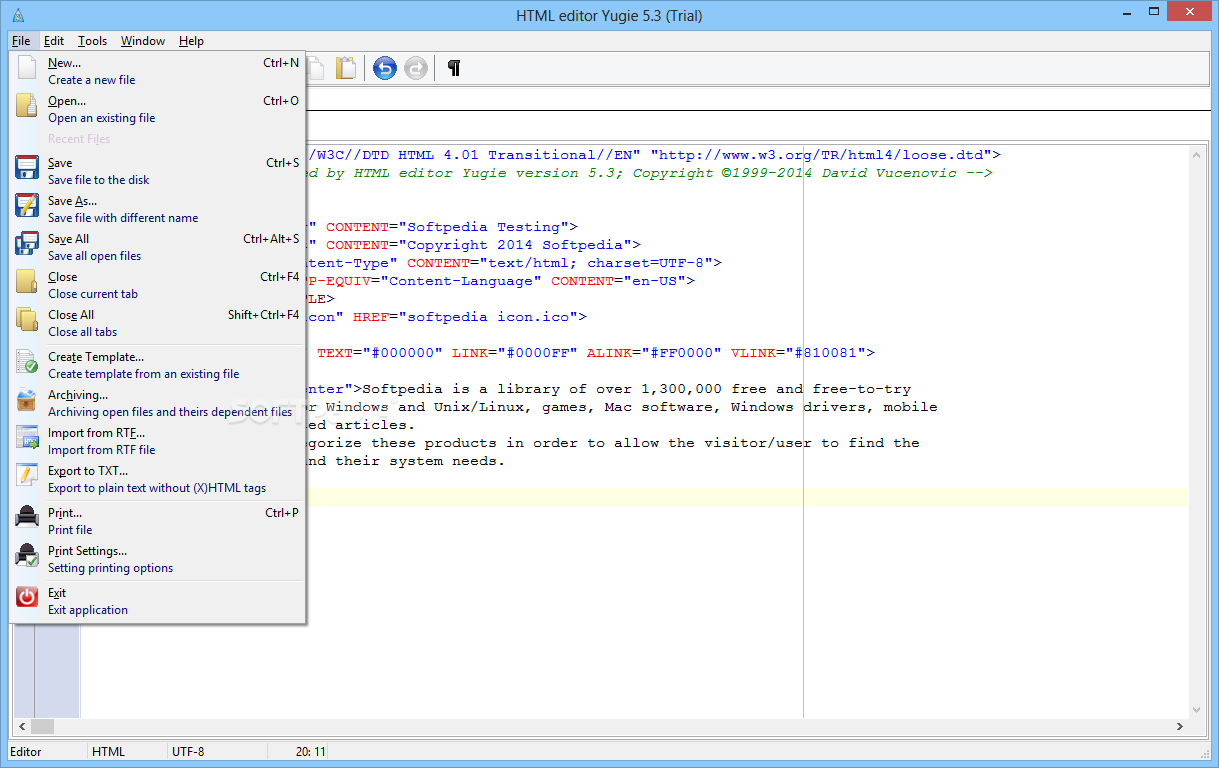Click the vertical scrollbar down arrow
Image resolution: width=1219 pixels, height=768 pixels.
click(1196, 708)
